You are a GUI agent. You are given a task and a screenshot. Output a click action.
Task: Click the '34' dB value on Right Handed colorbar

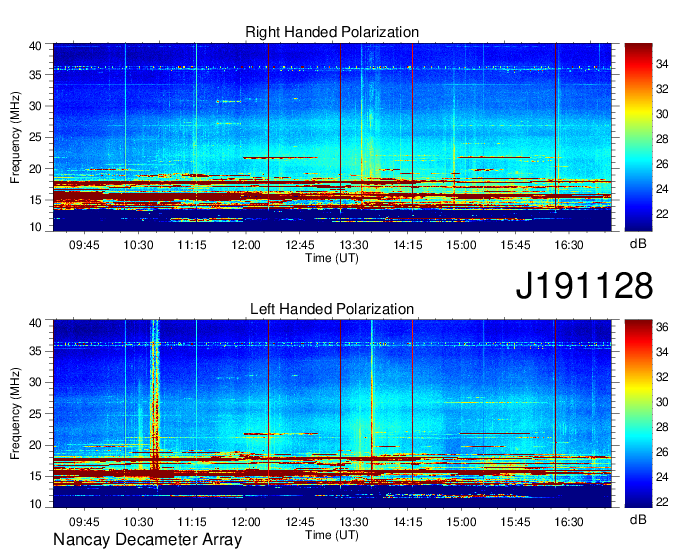pyautogui.click(x=662, y=64)
